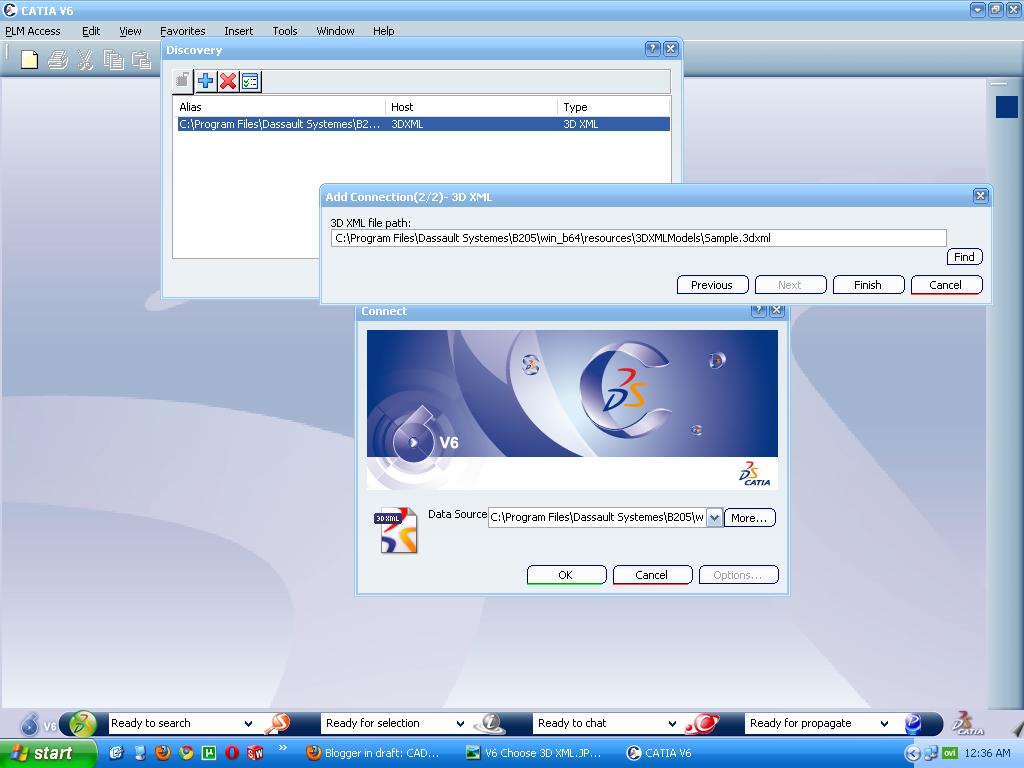Click the Host column header
This screenshot has height=768, width=1024.
[x=472, y=107]
